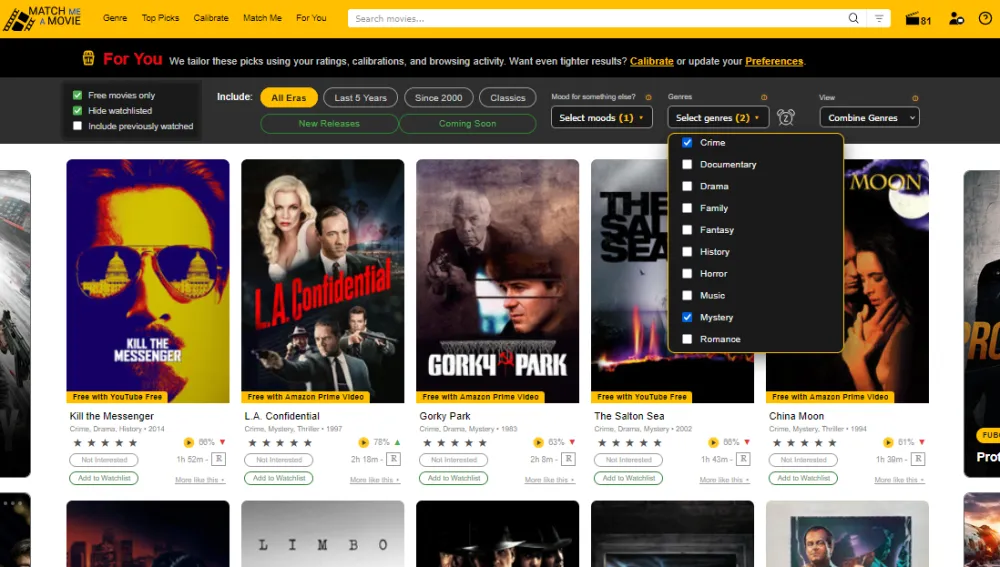Screen dimensions: 1000x567
Task: Click the snooze alarm clock icon beside genres
Action: point(786,117)
